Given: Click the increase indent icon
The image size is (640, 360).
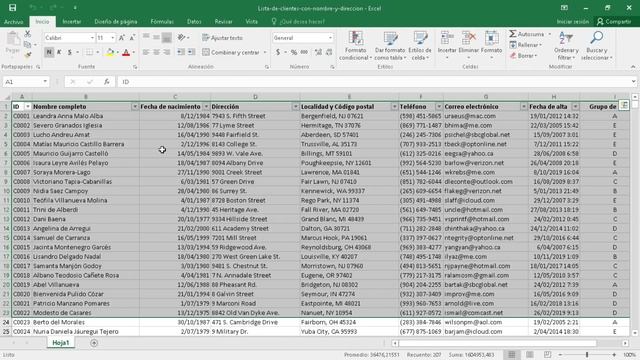Looking at the screenshot, I should [191, 52].
